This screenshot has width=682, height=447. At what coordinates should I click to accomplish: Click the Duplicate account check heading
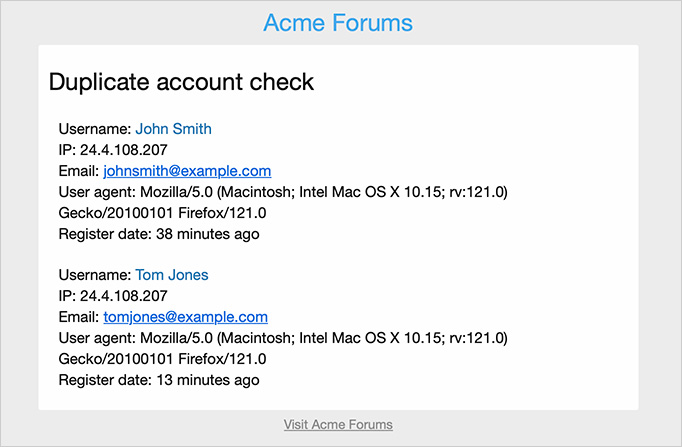[181, 83]
